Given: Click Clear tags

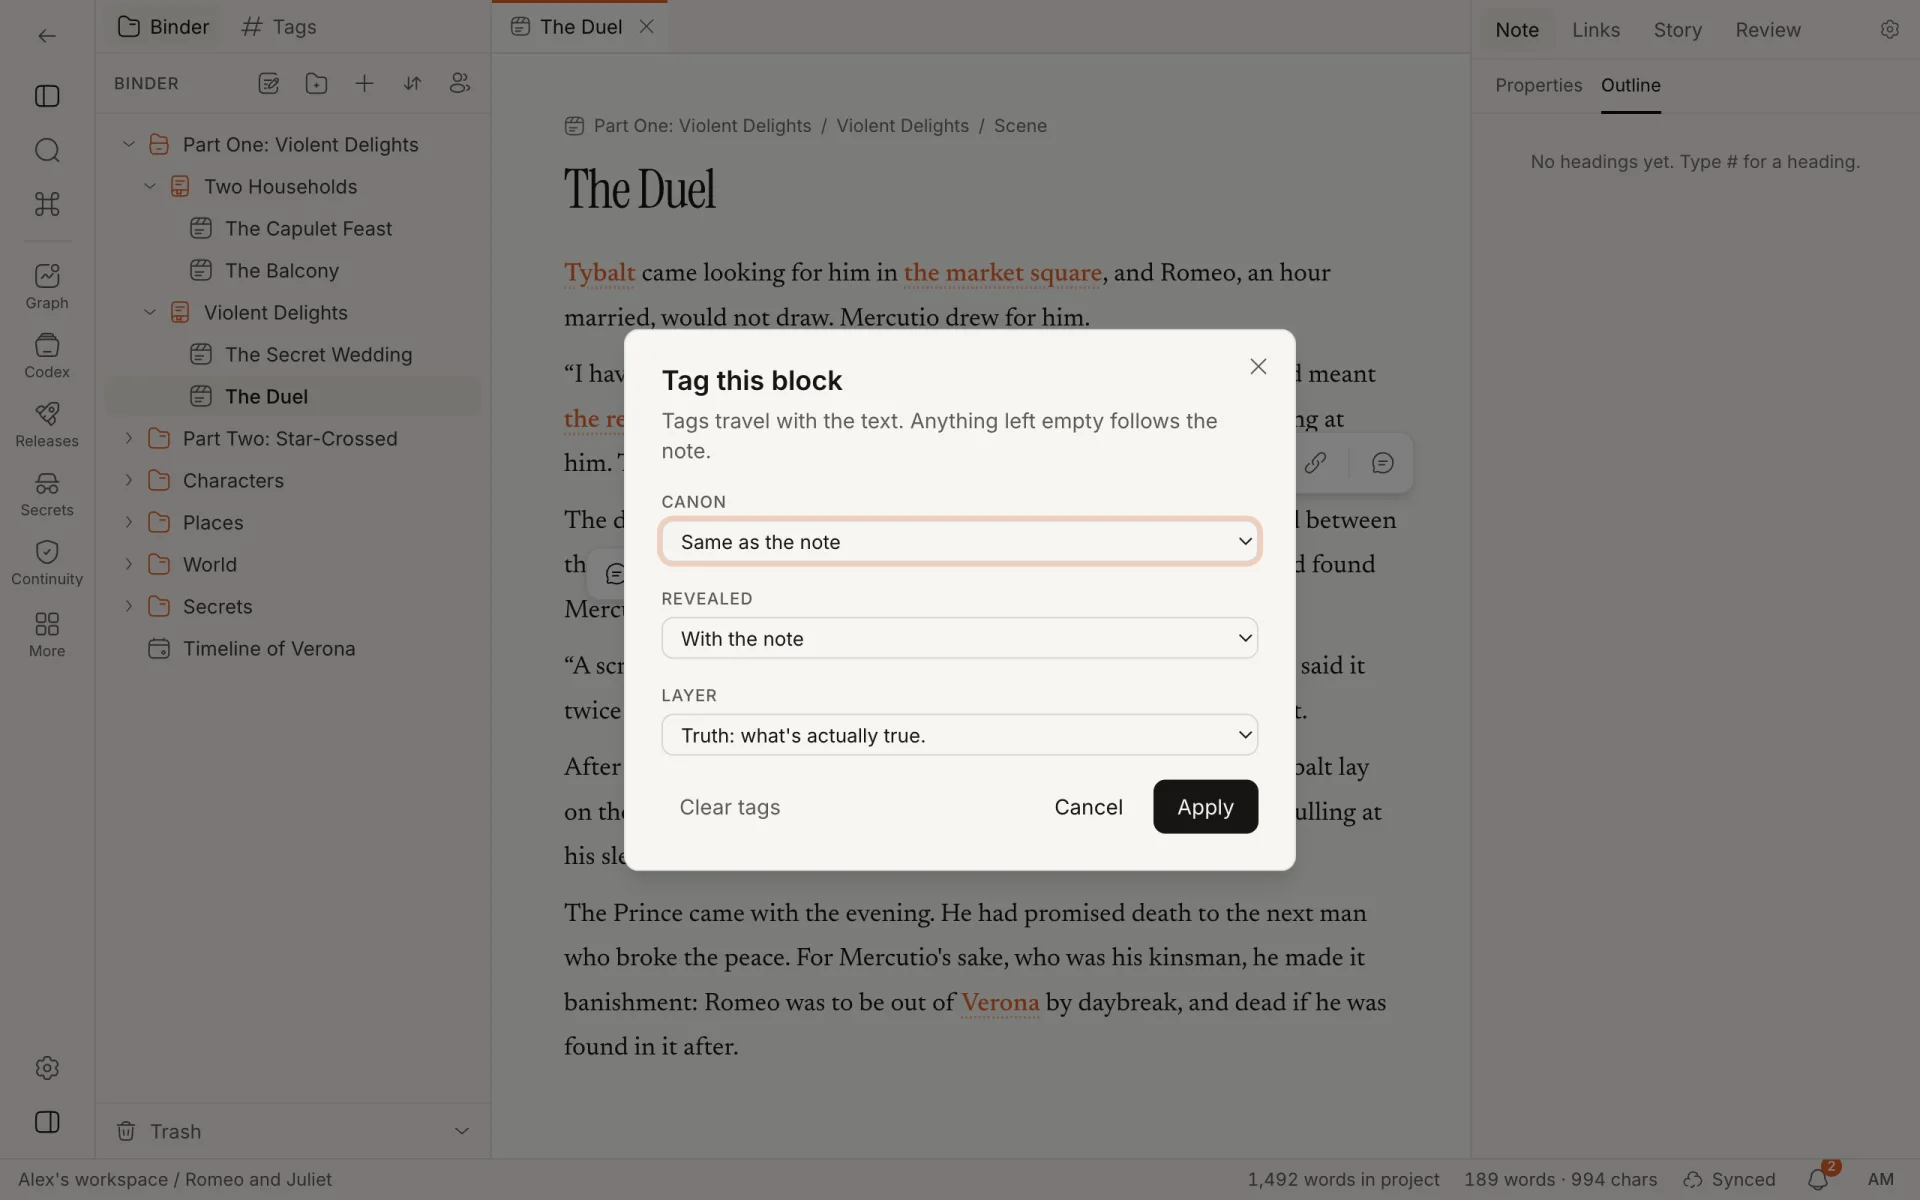Looking at the screenshot, I should click(x=730, y=807).
